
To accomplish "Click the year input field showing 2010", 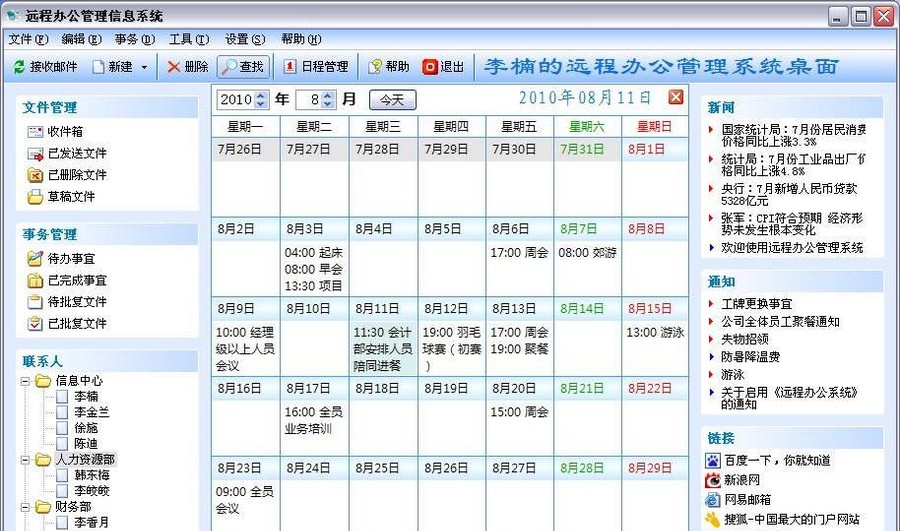I will pyautogui.click(x=236, y=100).
